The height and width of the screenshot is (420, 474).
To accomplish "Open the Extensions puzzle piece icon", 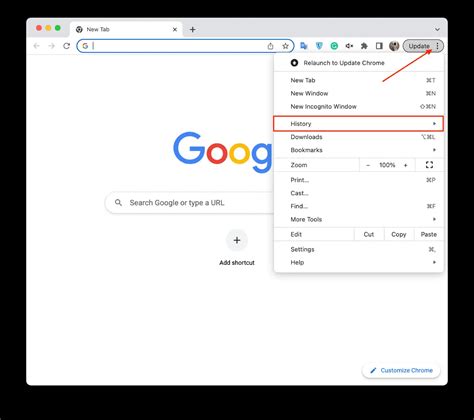I will tap(364, 46).
